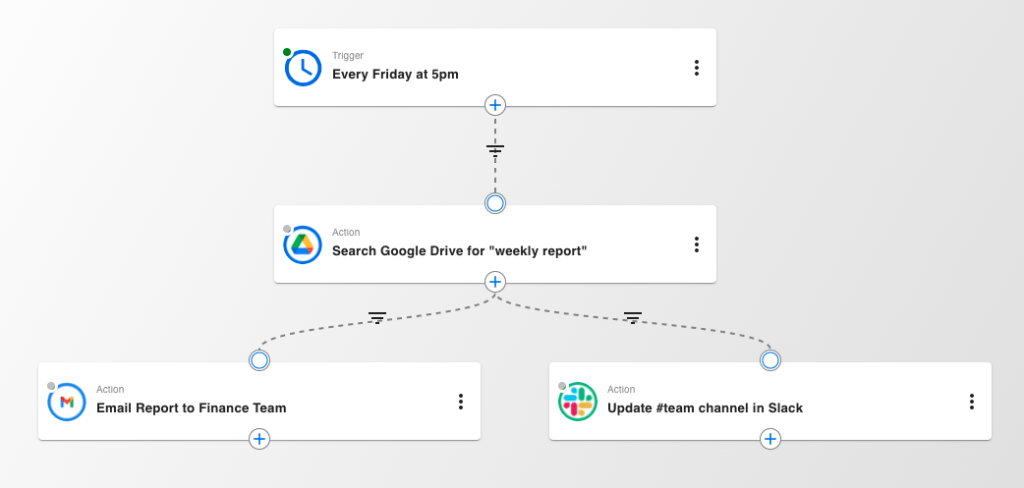Open three-dot menu on Email Report action
The height and width of the screenshot is (488, 1024).
click(x=460, y=402)
